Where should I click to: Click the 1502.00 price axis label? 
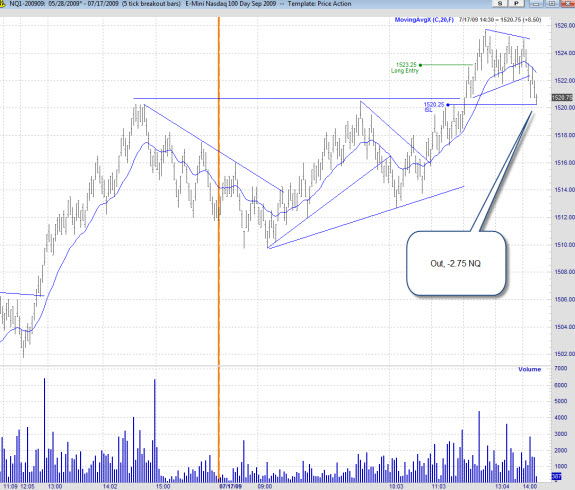pos(564,354)
